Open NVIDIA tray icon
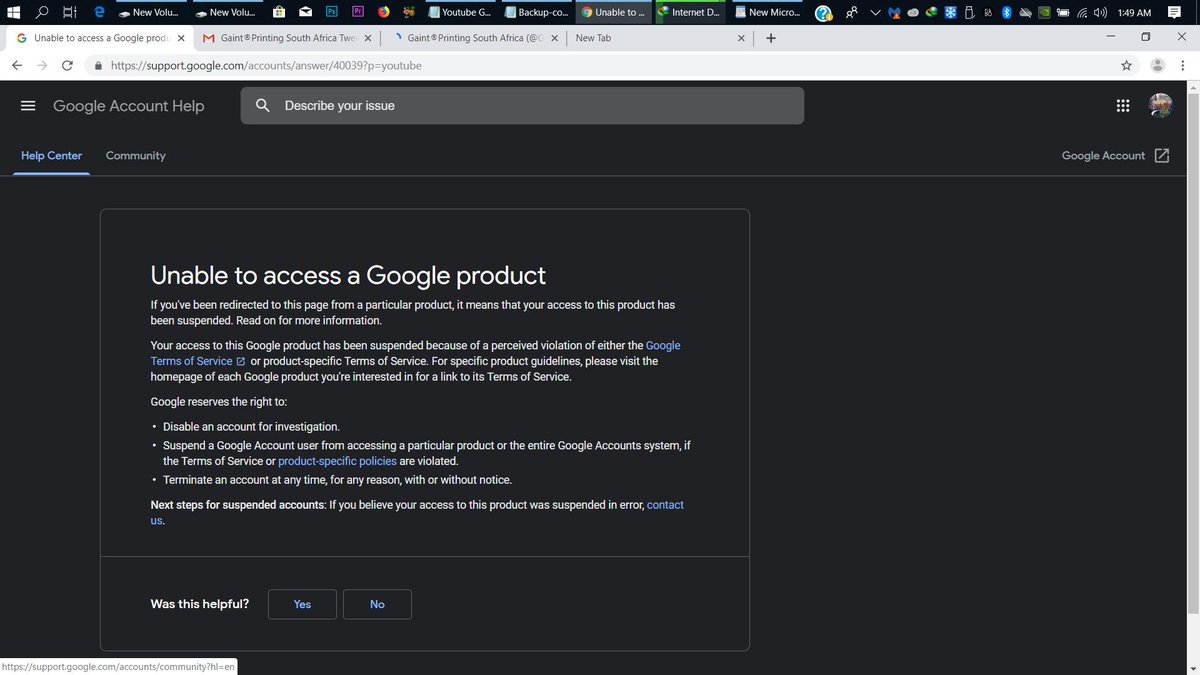This screenshot has height=675, width=1200. click(x=1044, y=12)
